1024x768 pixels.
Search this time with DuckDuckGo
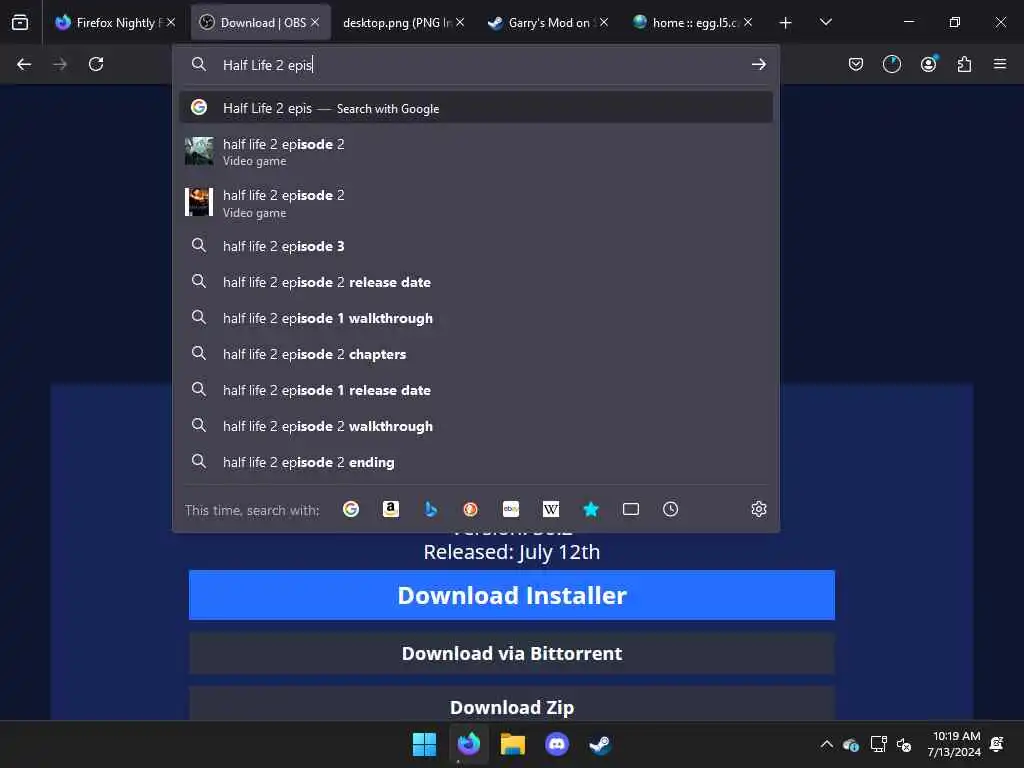pos(470,509)
